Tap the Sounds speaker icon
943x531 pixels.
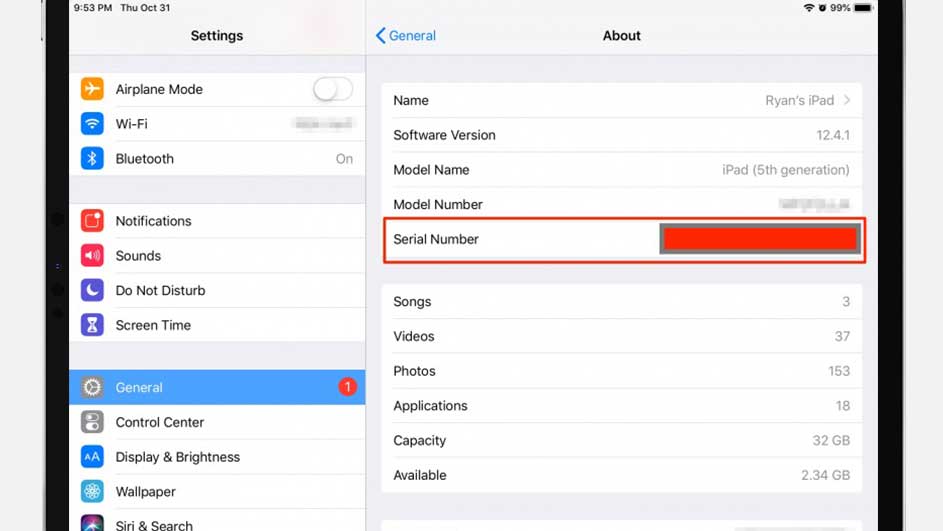(92, 256)
